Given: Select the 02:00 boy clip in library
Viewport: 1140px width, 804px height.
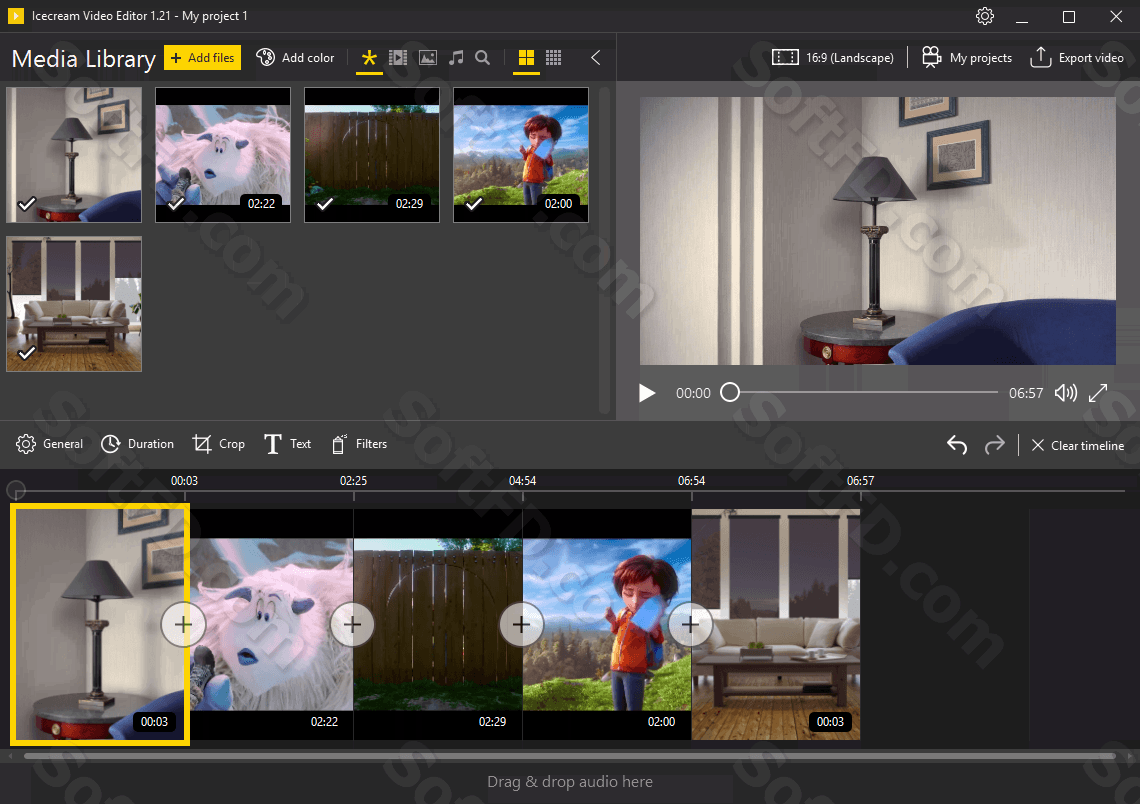Looking at the screenshot, I should [521, 155].
